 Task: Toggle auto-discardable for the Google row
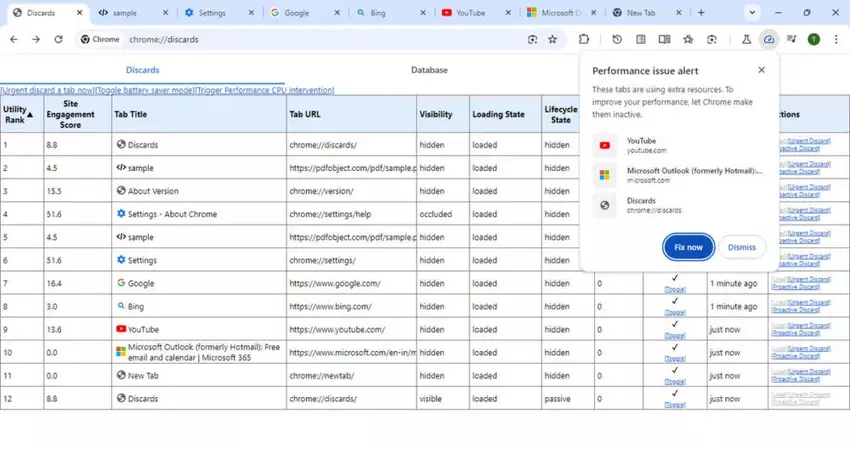[674, 289]
